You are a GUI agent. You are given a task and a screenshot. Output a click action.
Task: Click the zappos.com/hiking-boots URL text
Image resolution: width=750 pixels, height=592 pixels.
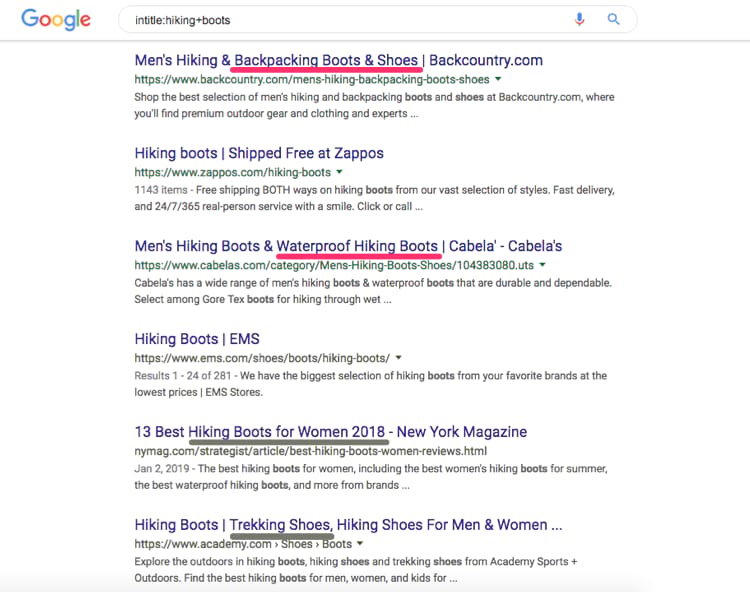pos(232,172)
